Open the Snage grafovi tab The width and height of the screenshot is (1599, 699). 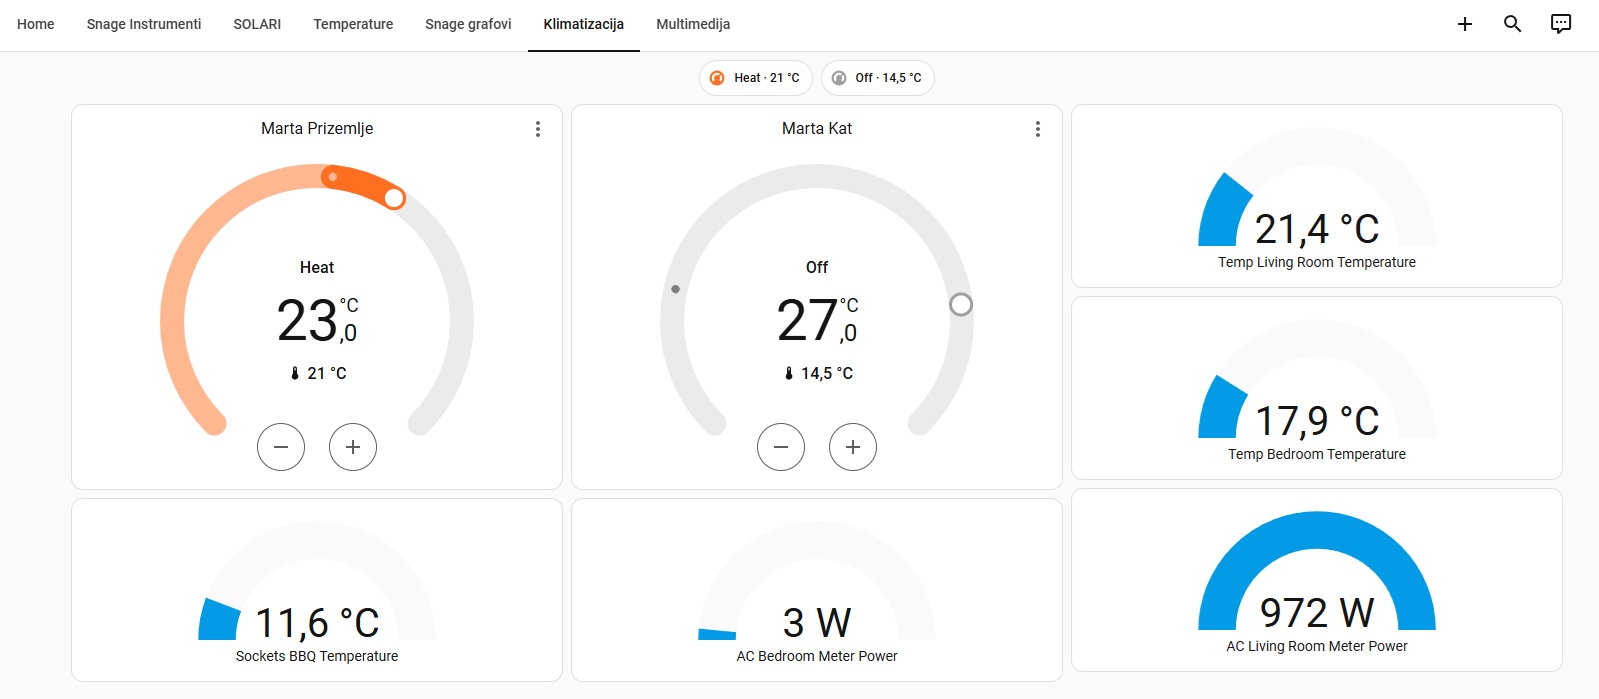468,24
